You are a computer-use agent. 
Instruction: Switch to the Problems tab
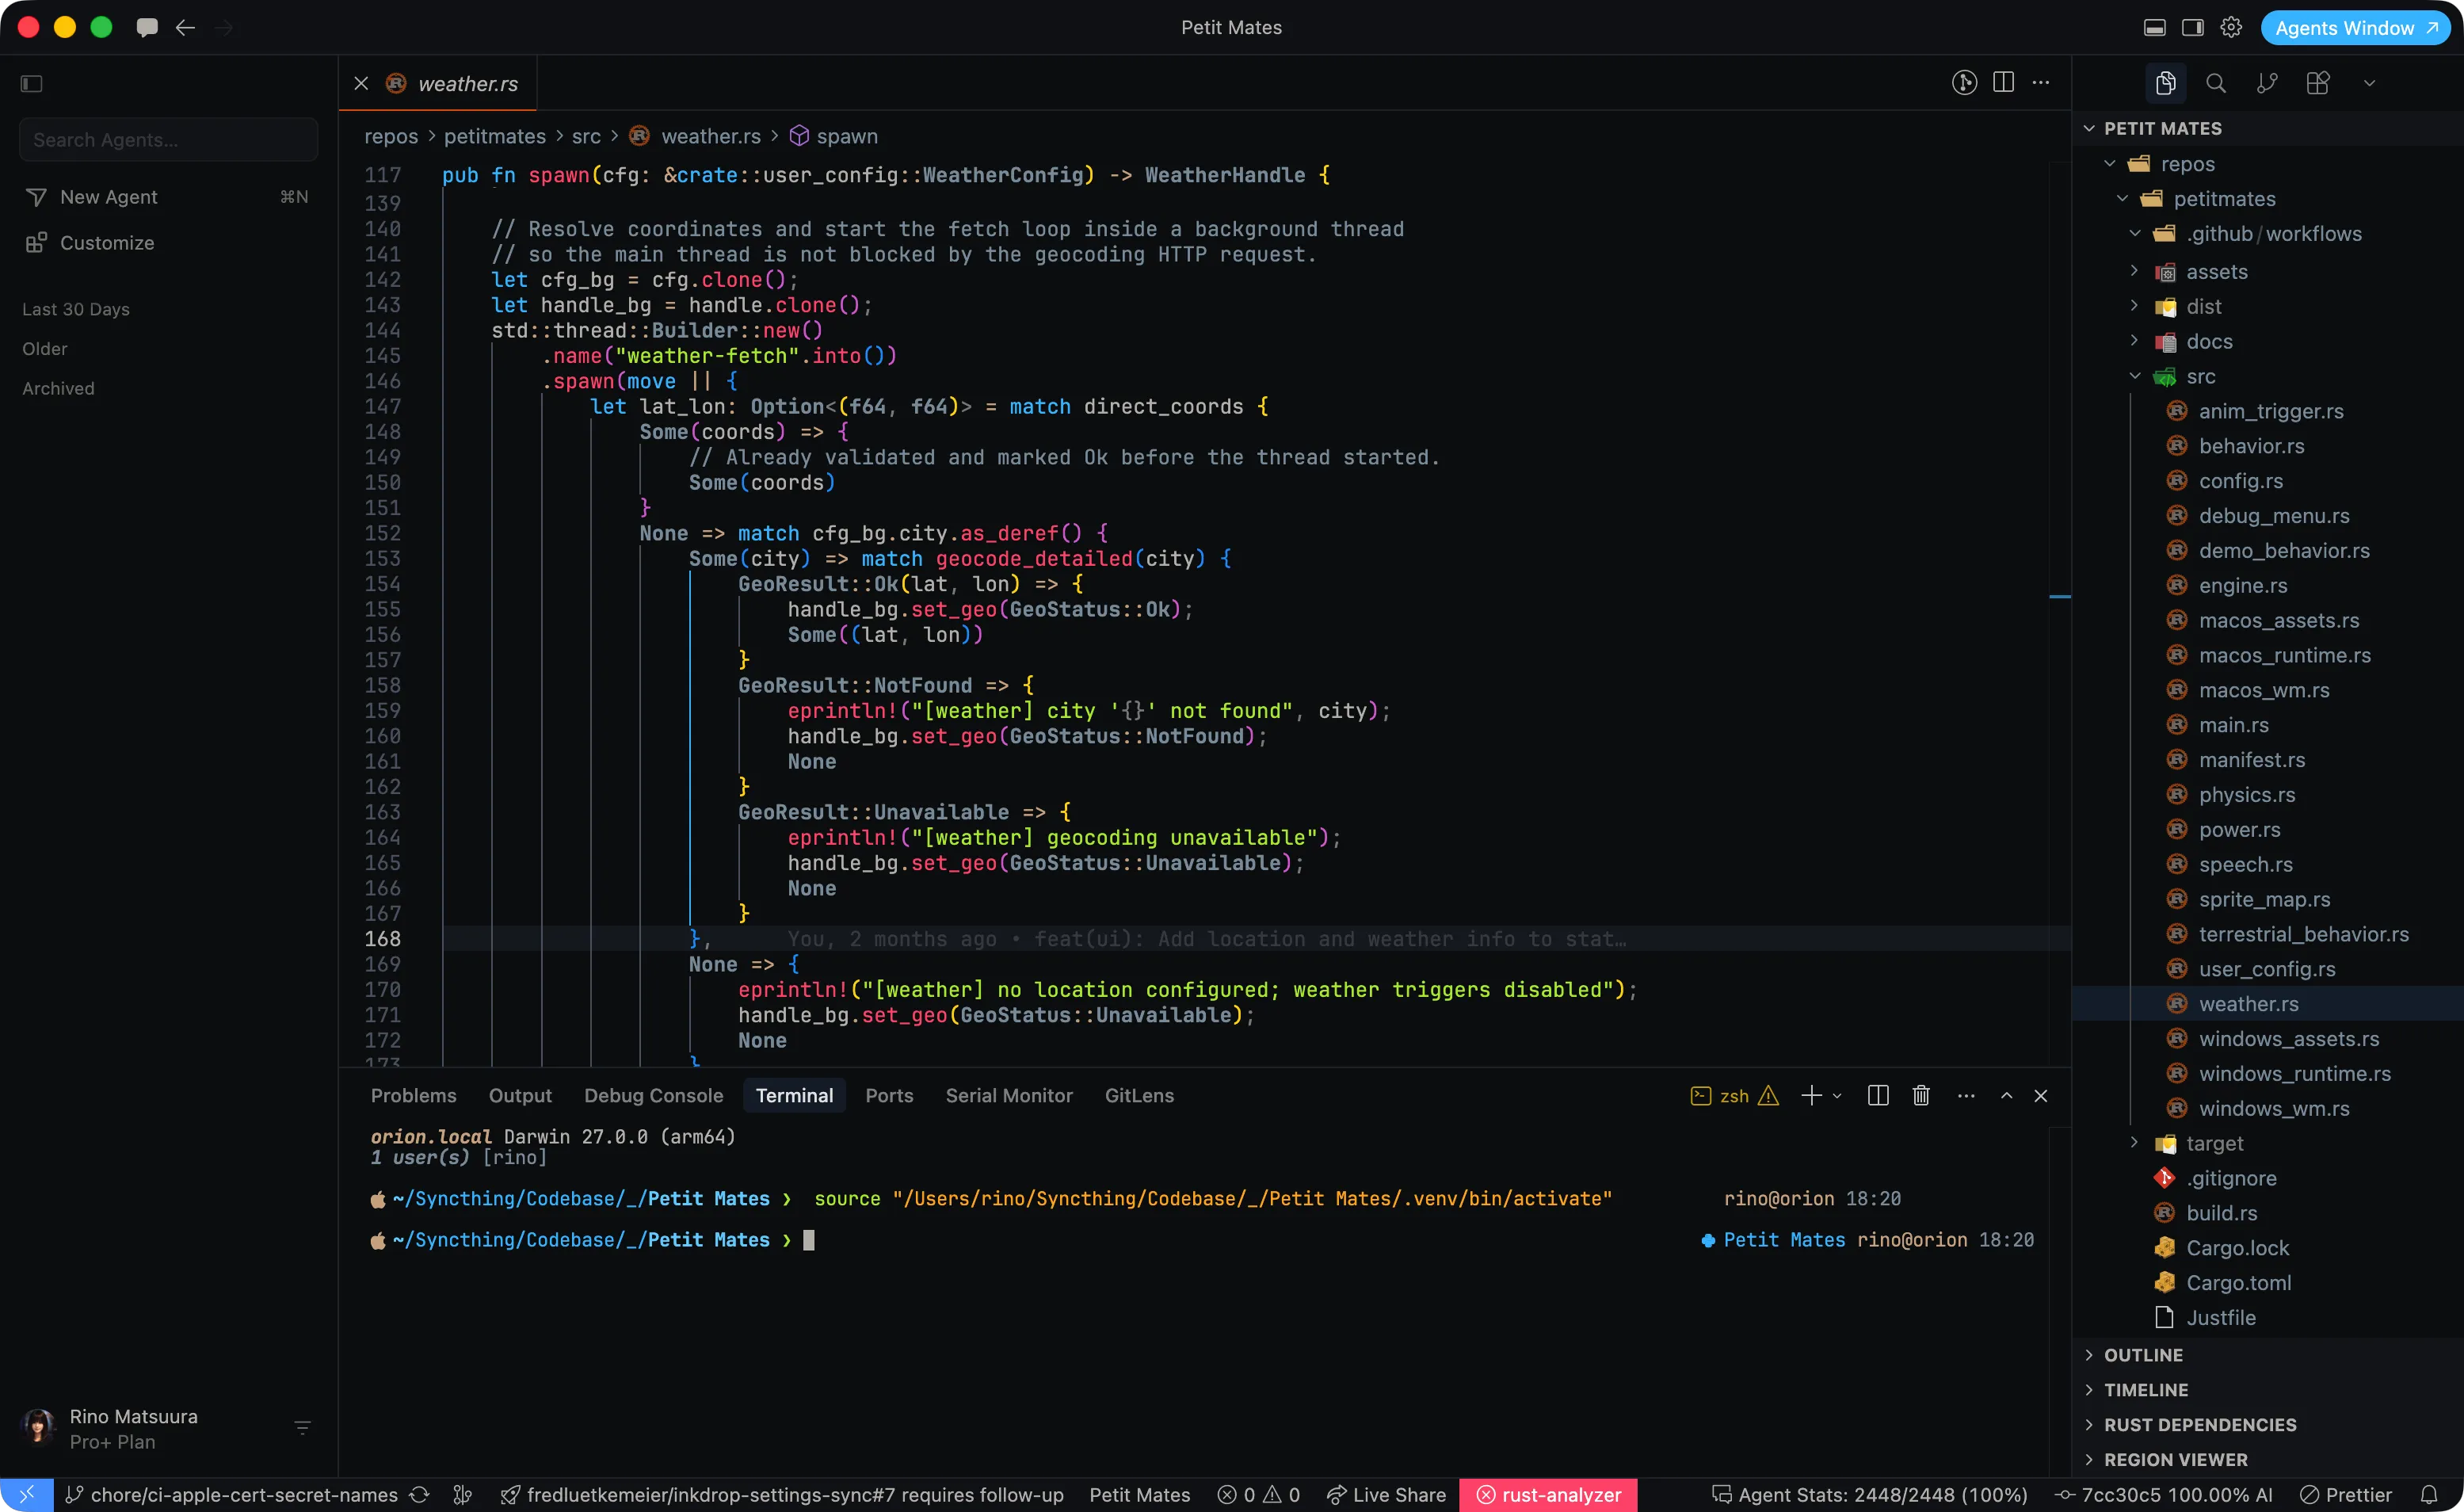click(413, 1095)
